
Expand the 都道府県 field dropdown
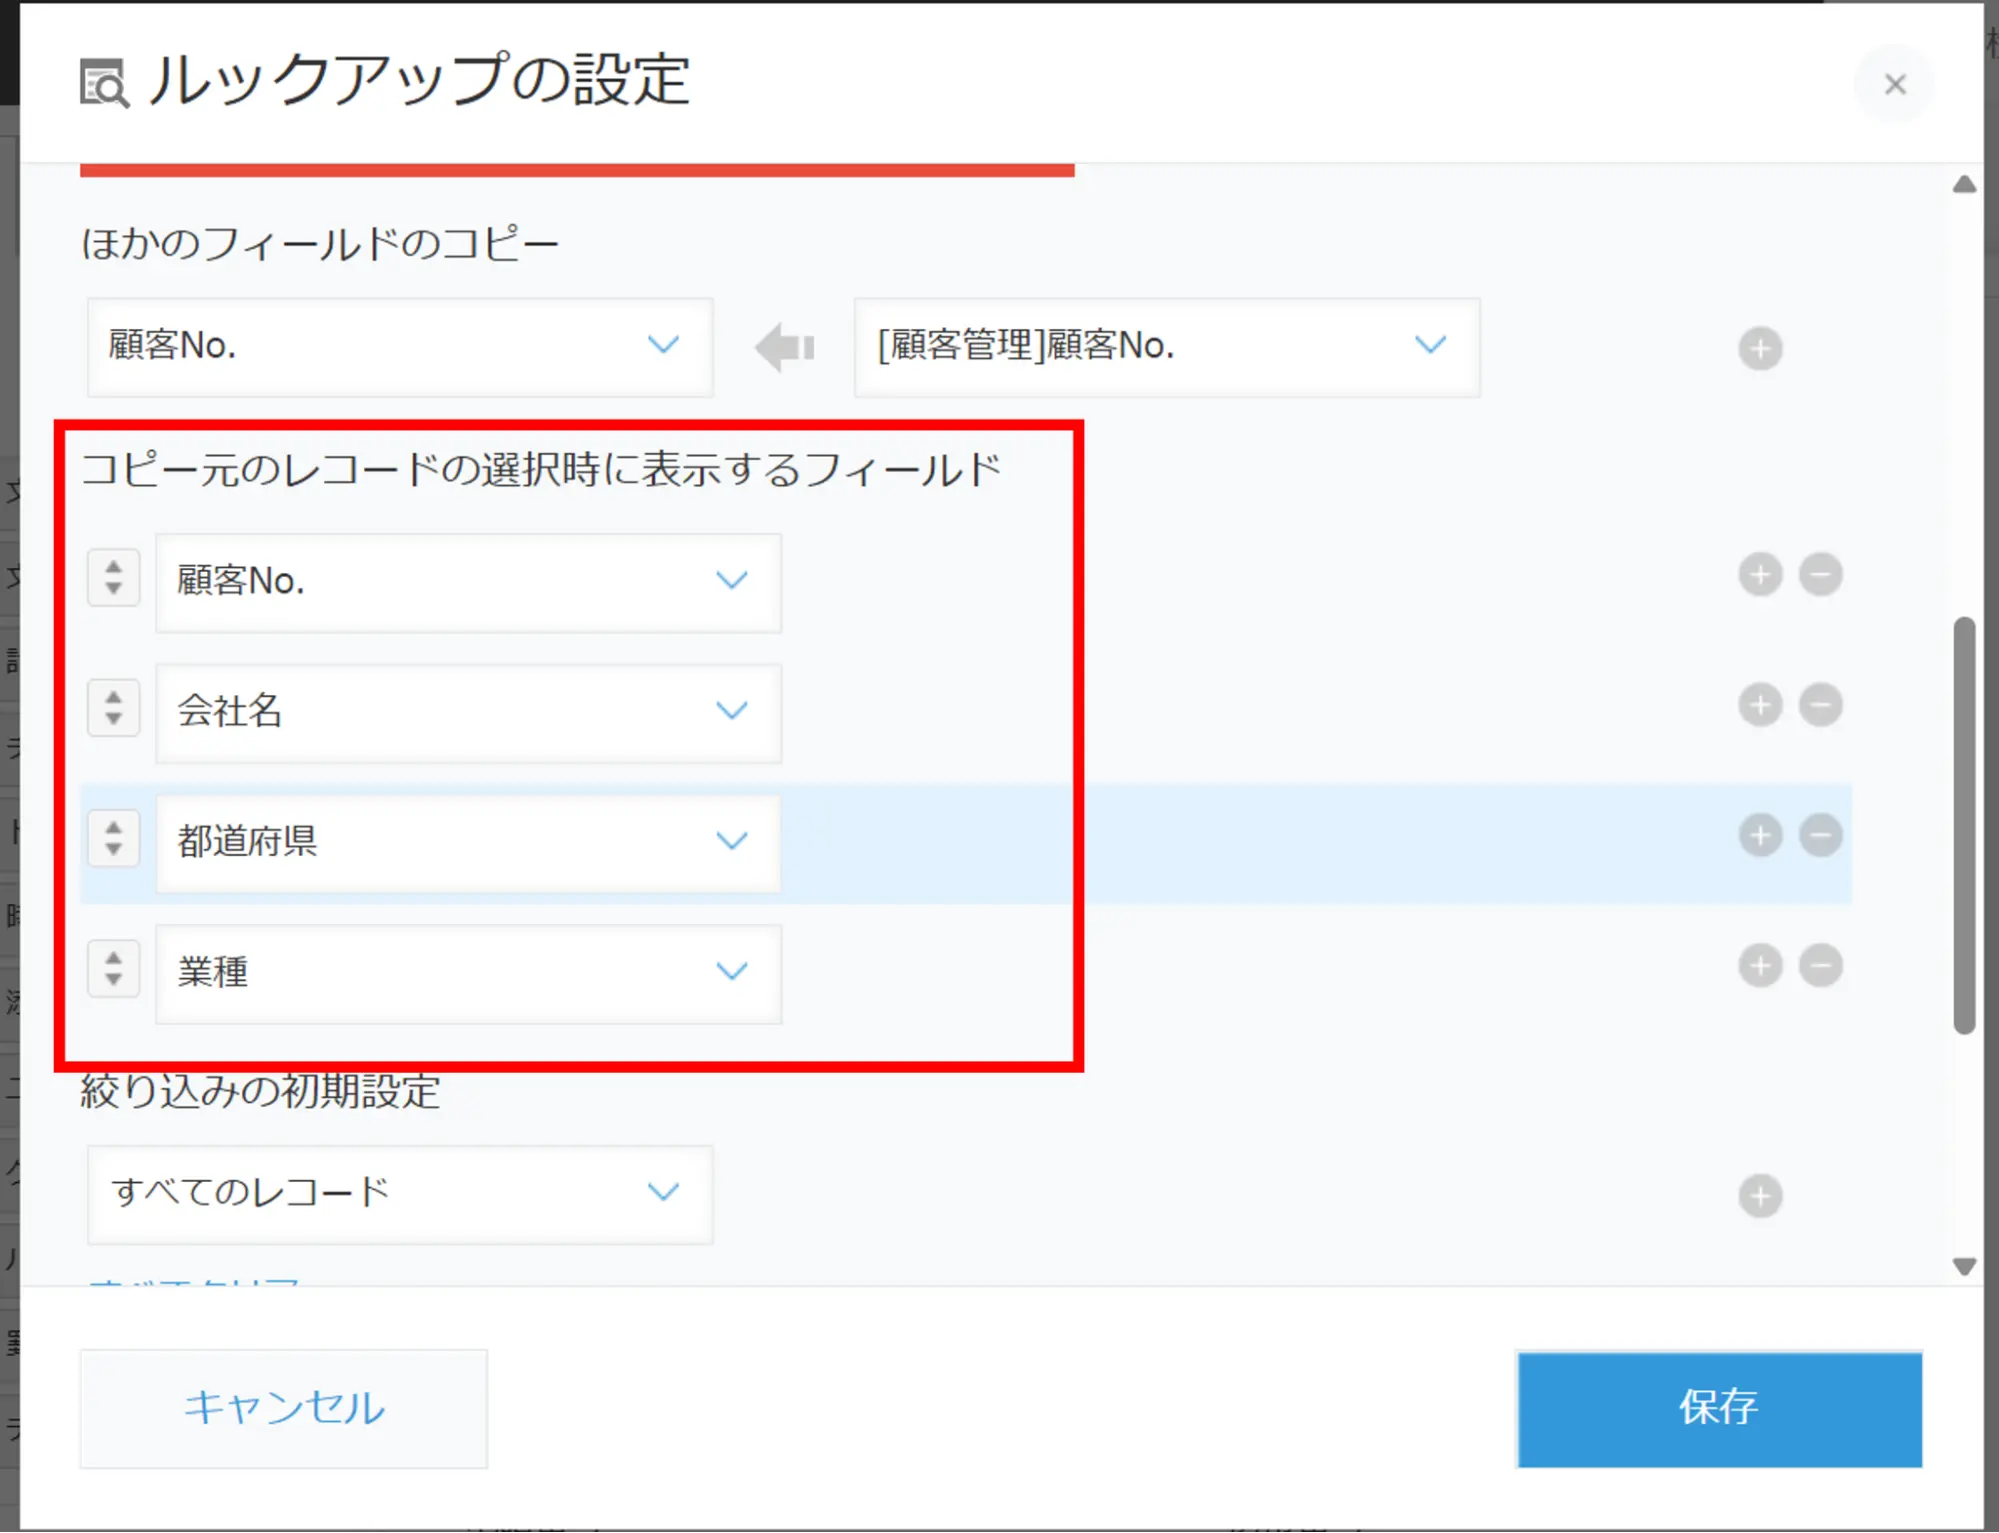(x=468, y=842)
